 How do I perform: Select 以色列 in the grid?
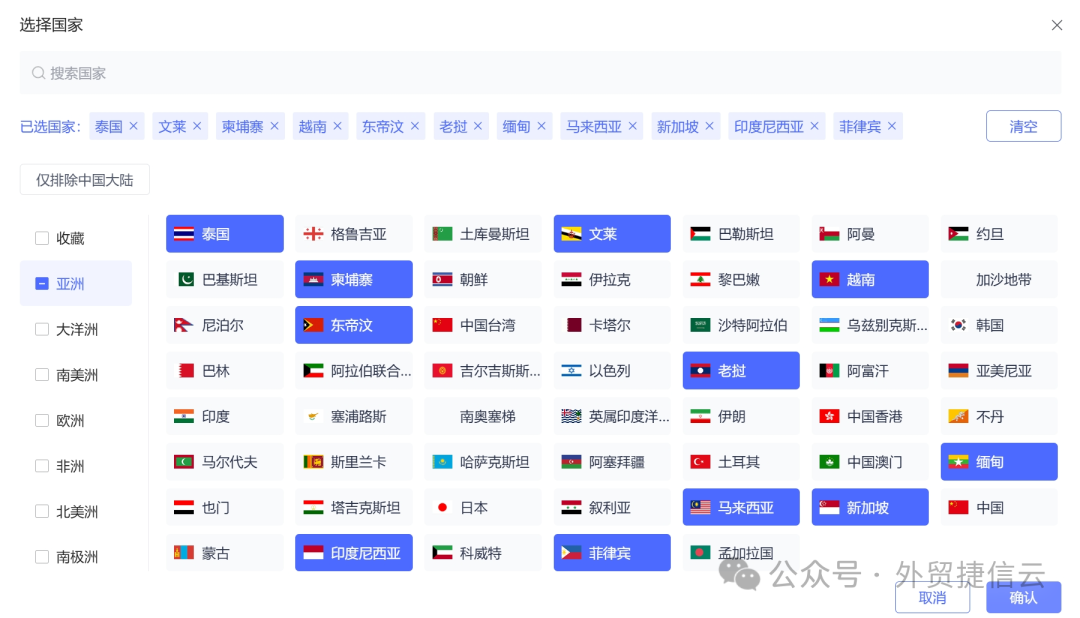tap(611, 370)
